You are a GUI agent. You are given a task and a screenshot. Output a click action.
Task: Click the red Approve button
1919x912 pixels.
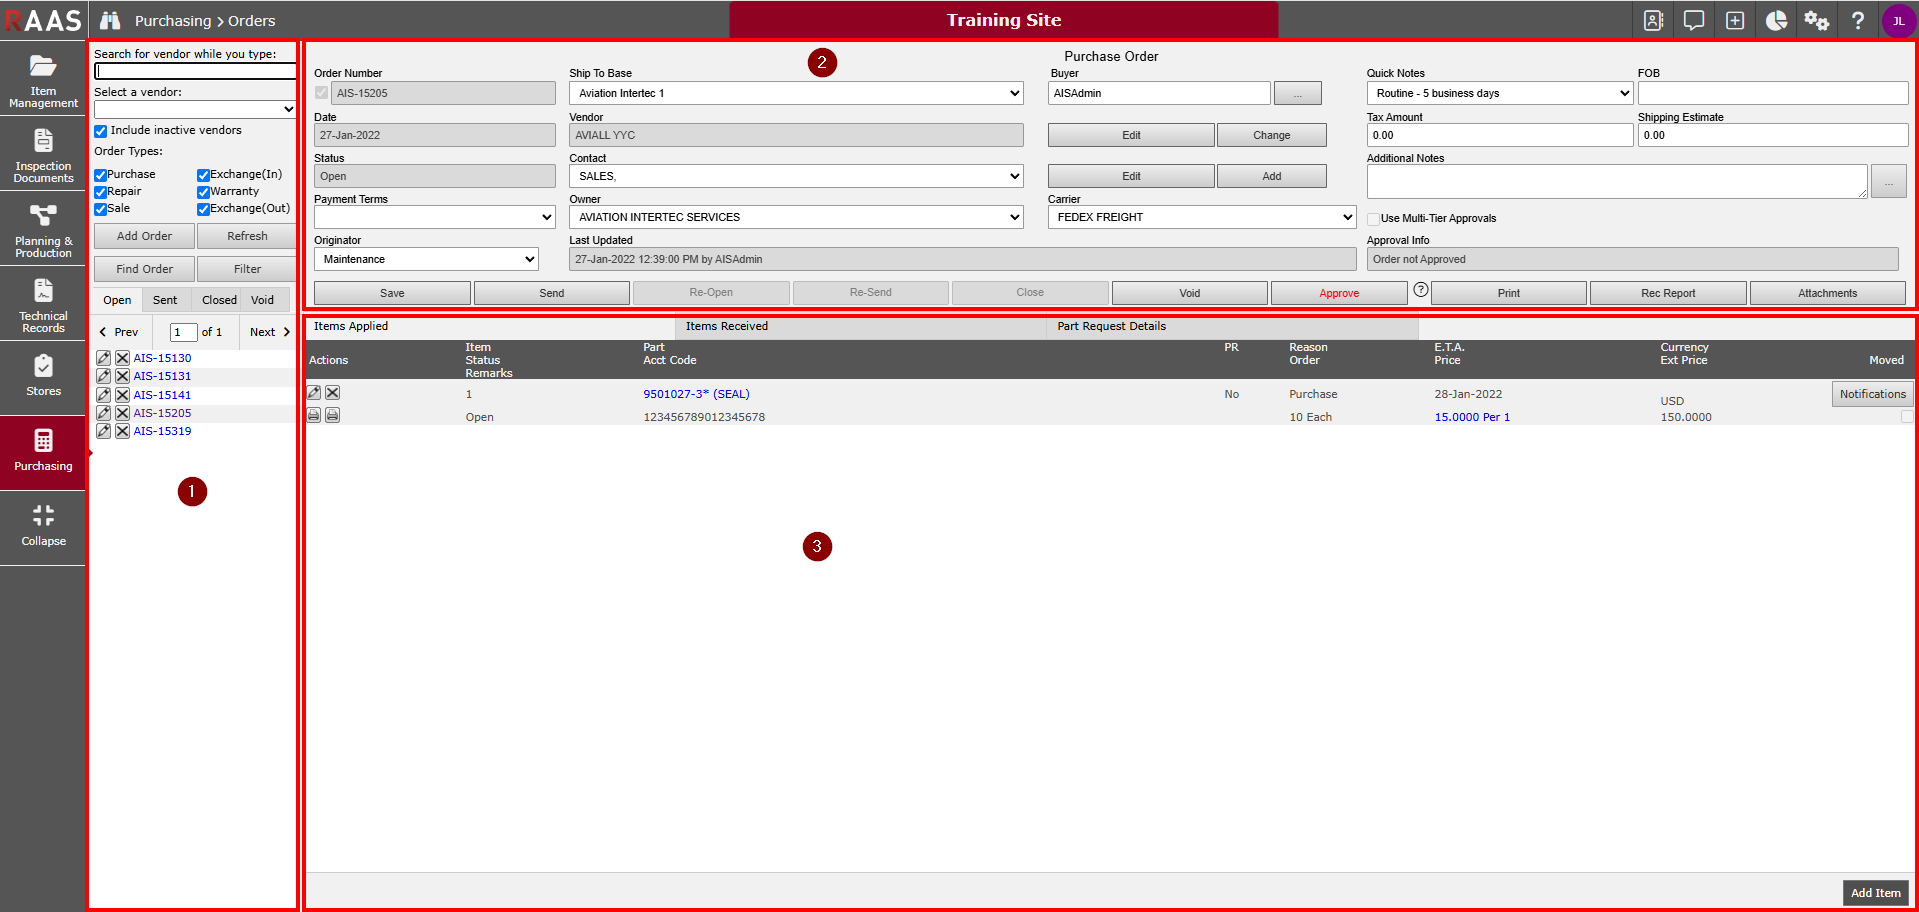click(x=1339, y=293)
